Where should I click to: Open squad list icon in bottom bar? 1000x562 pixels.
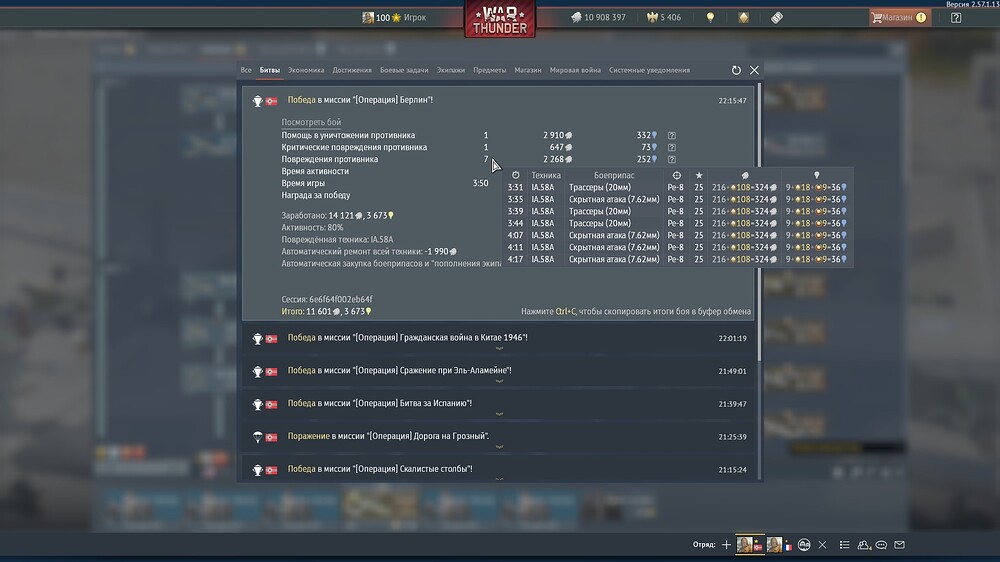click(844, 545)
